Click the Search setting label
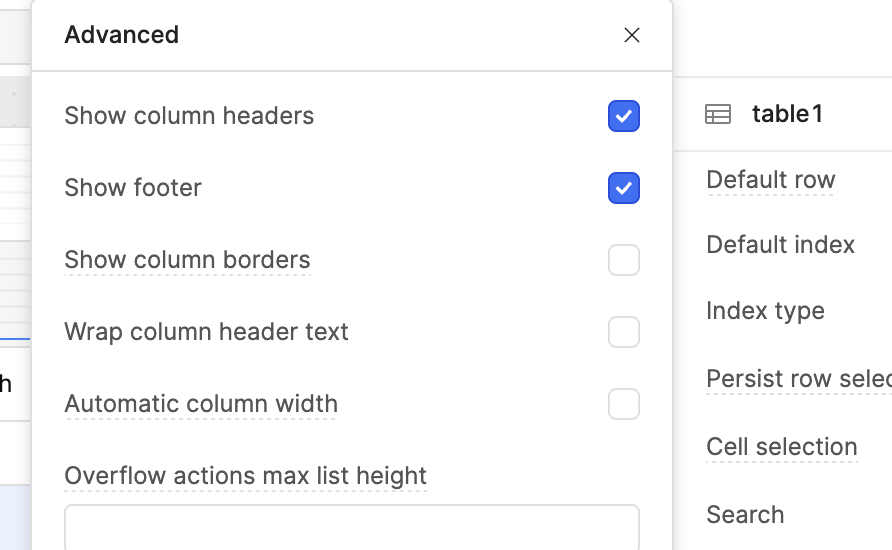 tap(745, 515)
